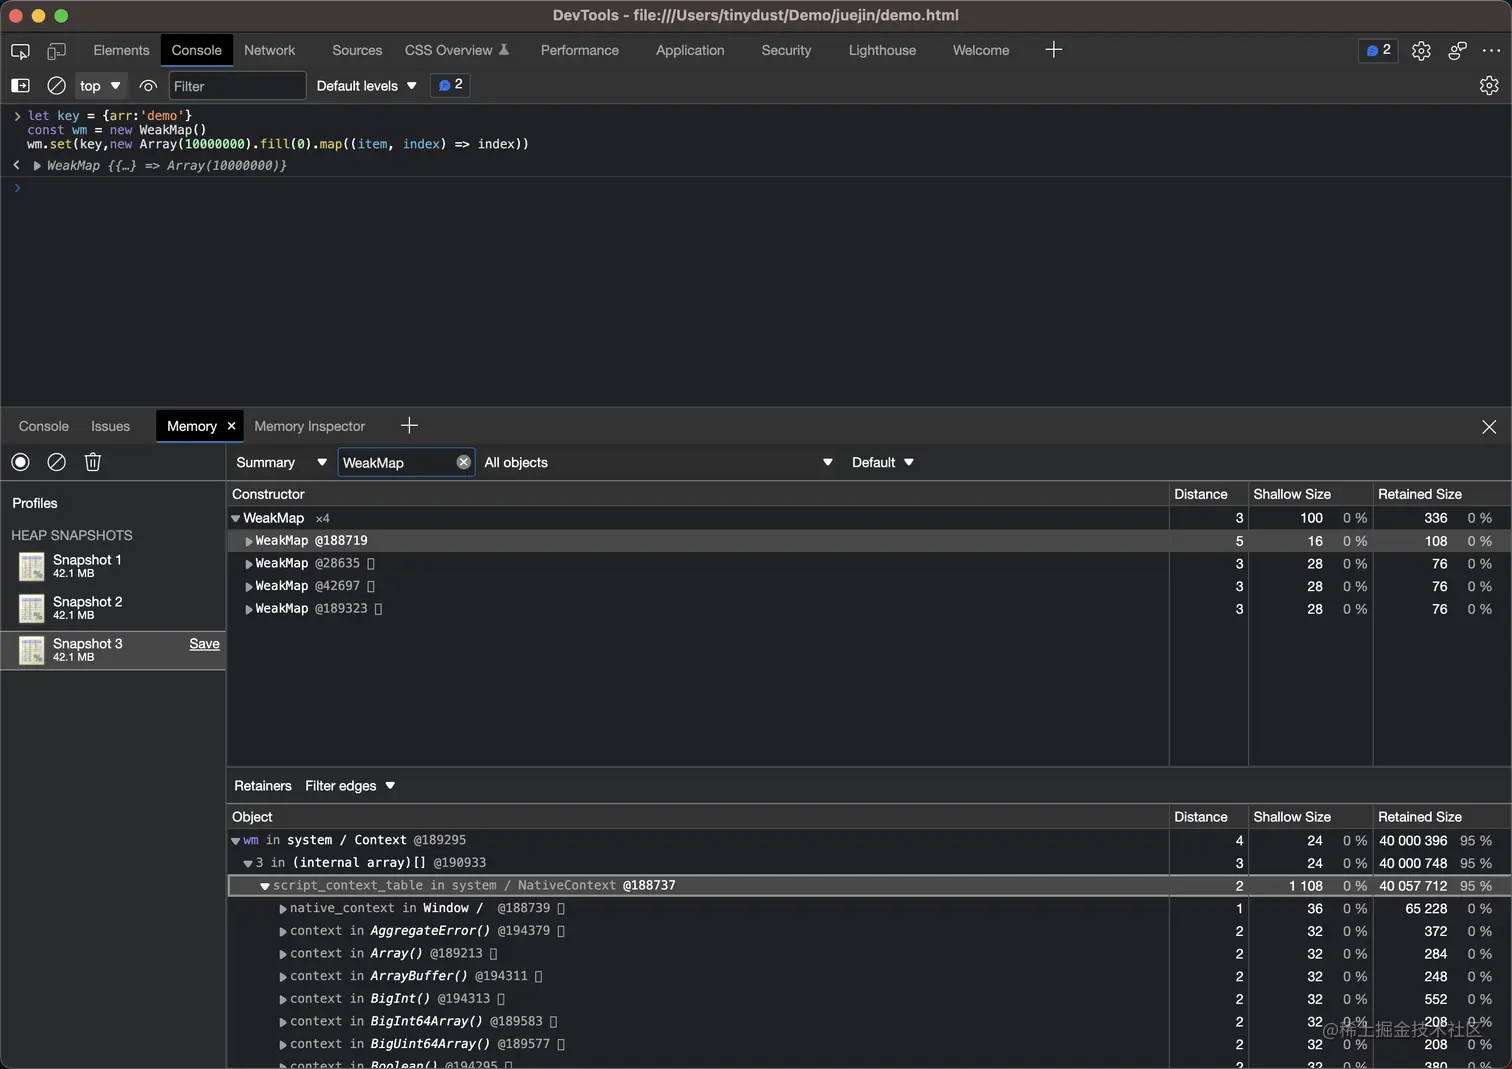This screenshot has width=1512, height=1069.
Task: Open the Security tab
Action: click(x=786, y=50)
